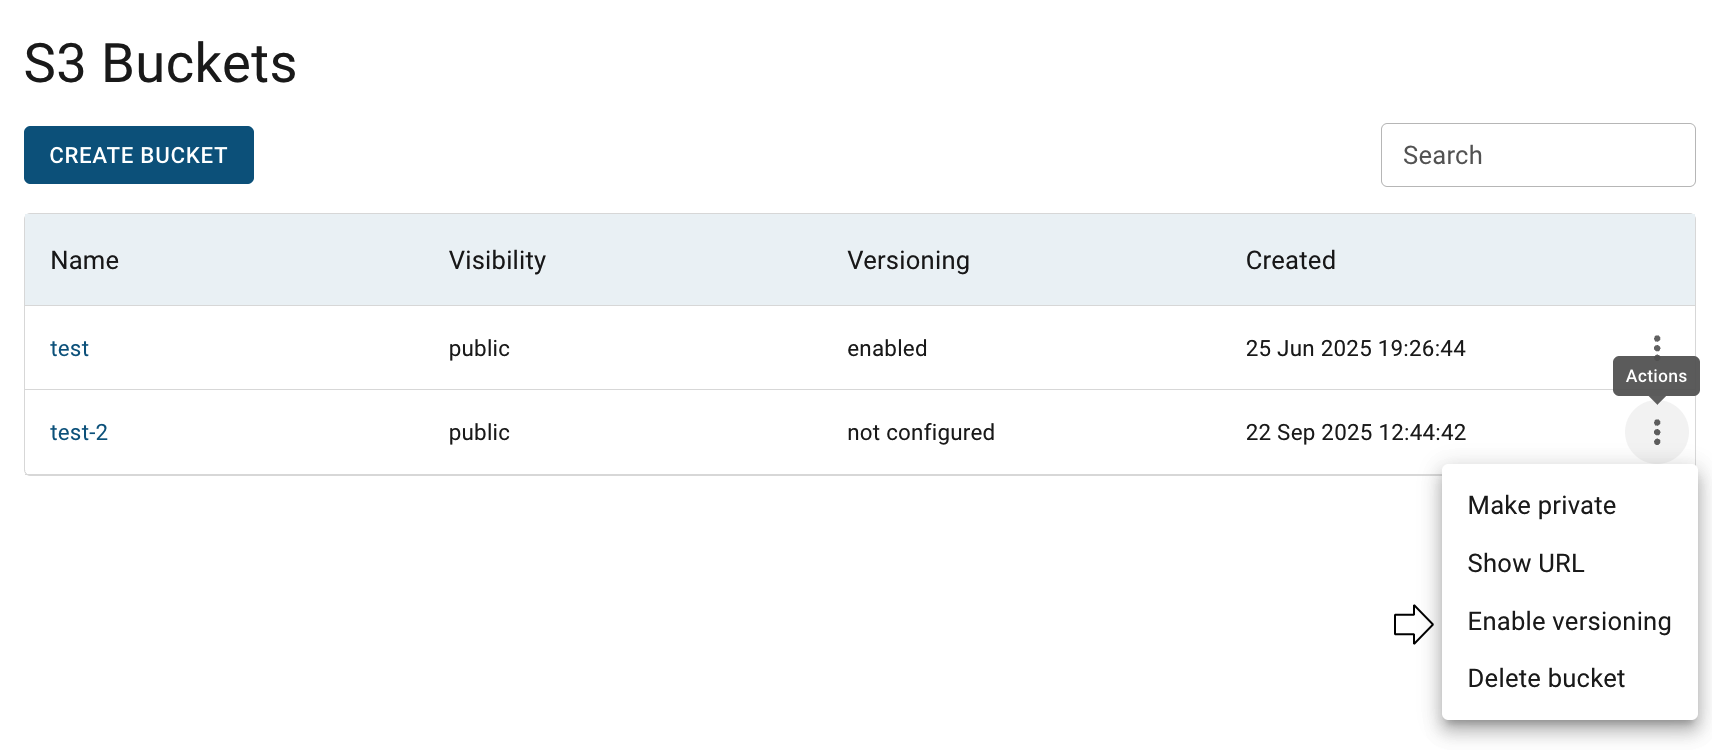Click the Visibility column header

(497, 260)
